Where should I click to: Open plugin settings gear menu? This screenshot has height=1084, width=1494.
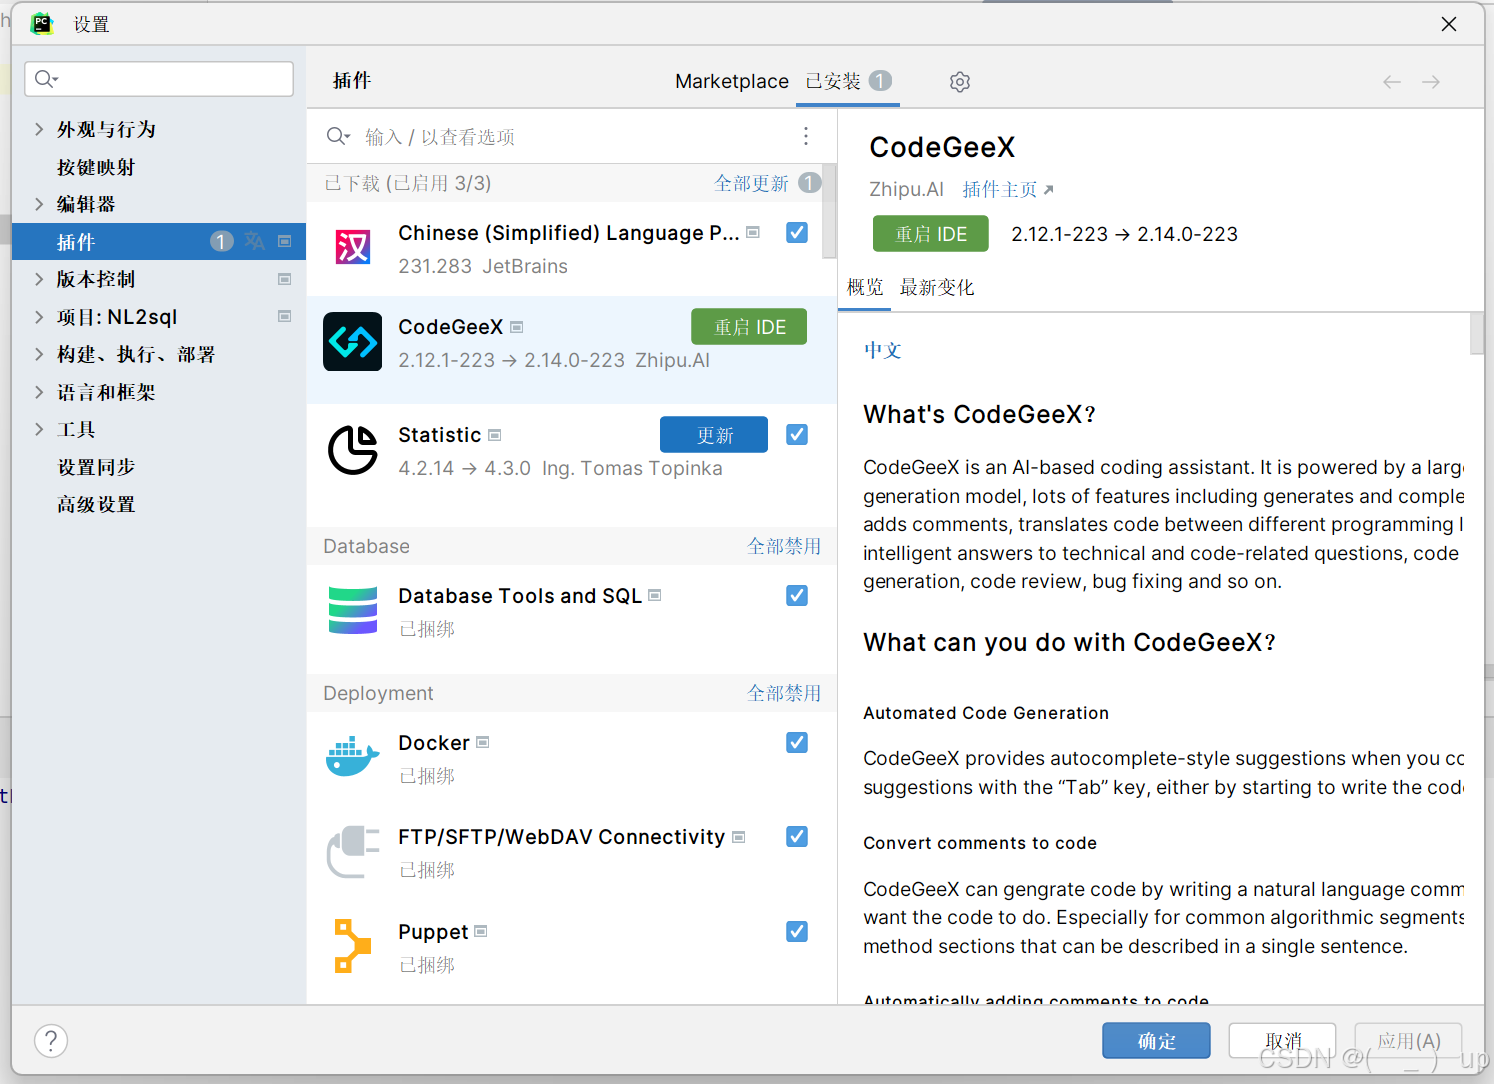click(x=960, y=82)
